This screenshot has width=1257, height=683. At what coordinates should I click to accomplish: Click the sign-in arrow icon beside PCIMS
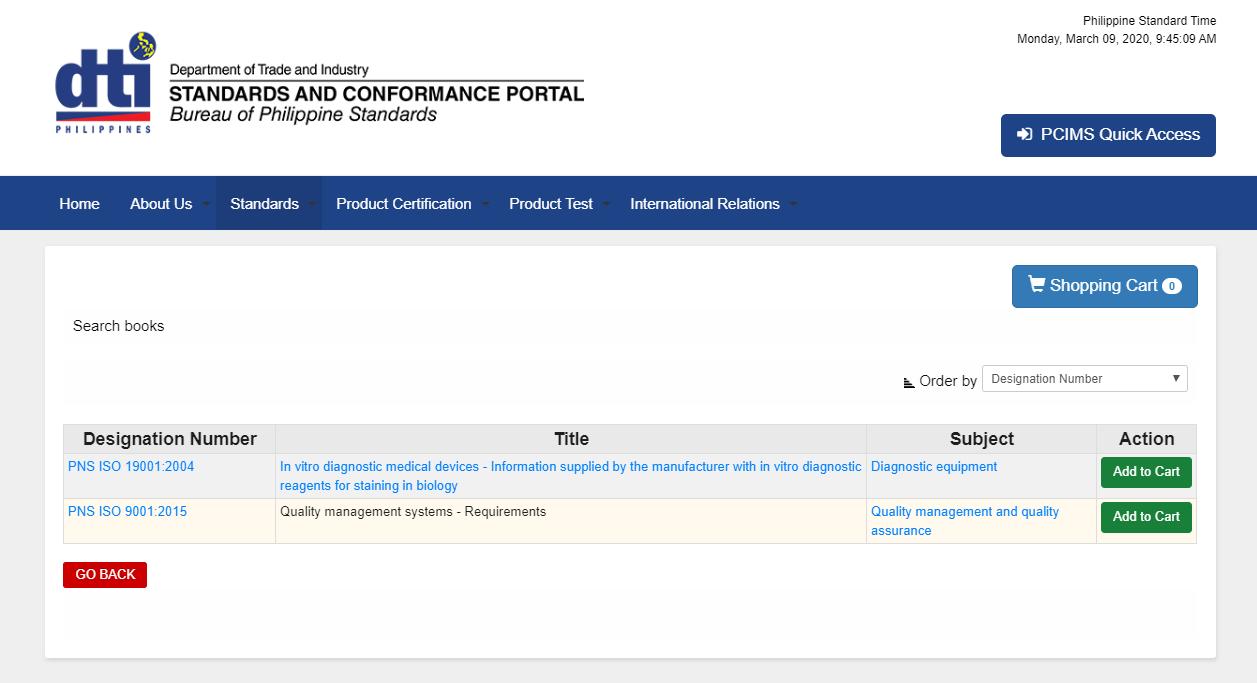1025,134
